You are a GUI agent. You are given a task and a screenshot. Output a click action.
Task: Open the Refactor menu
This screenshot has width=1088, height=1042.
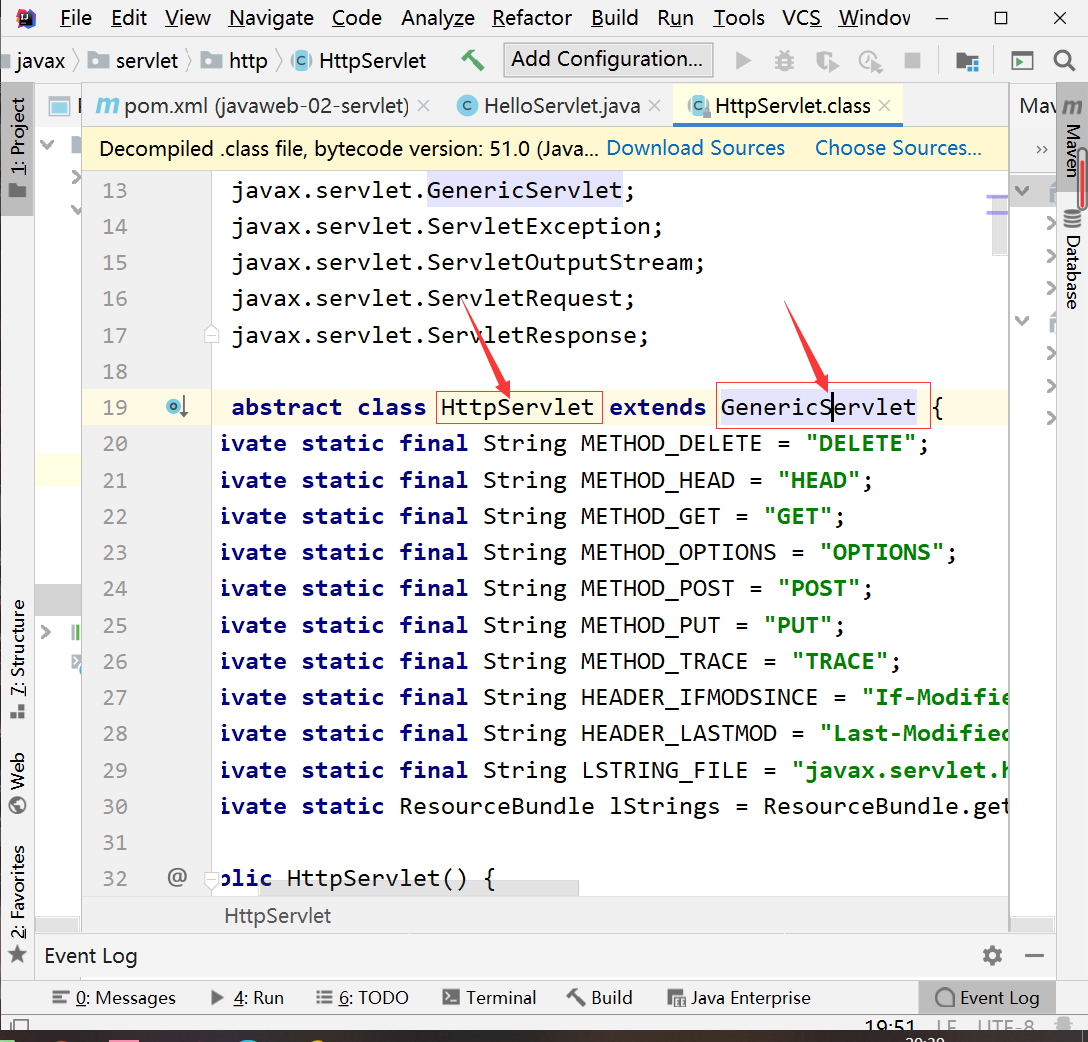click(x=532, y=18)
